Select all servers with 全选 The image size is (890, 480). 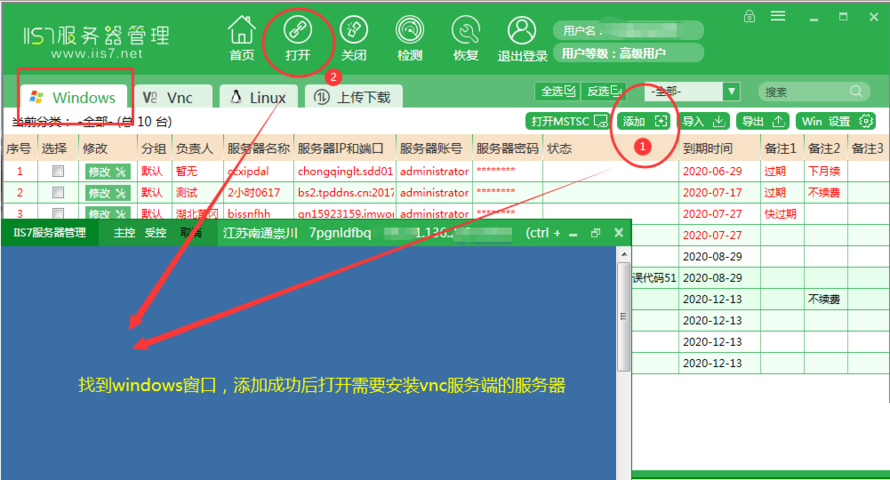pyautogui.click(x=557, y=91)
